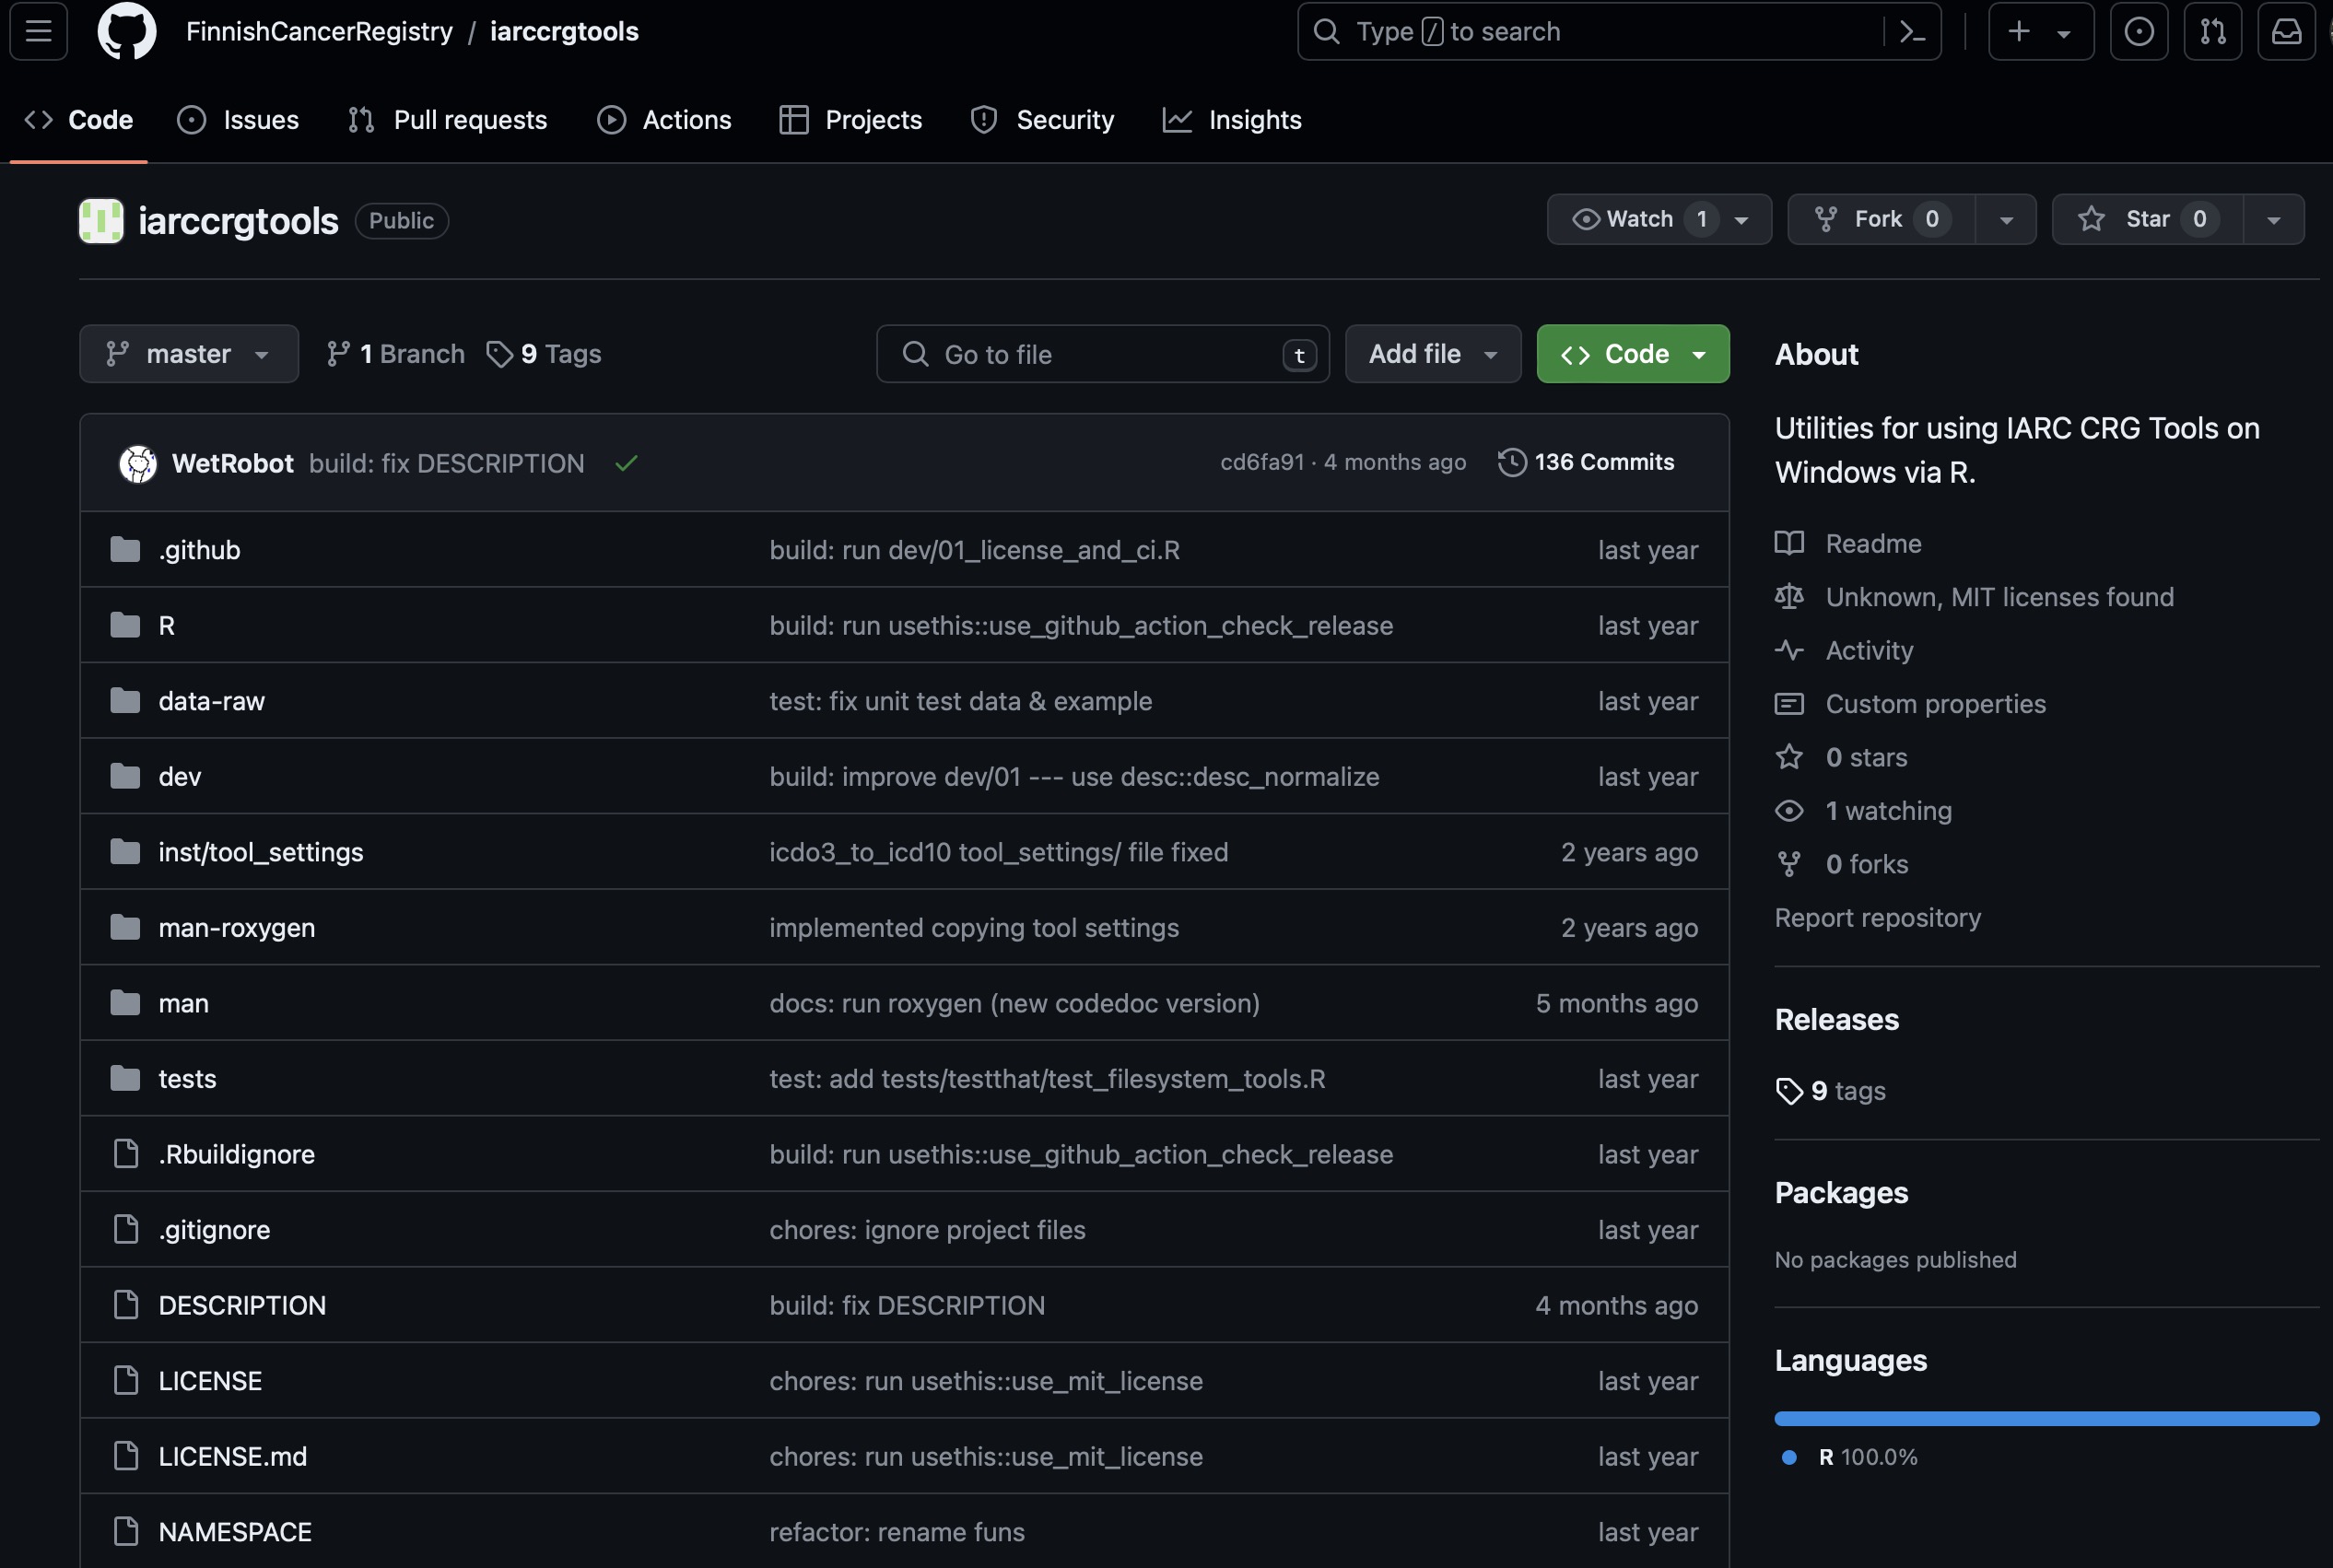Switch to the Actions tab
The image size is (2333, 1568).
click(x=664, y=120)
